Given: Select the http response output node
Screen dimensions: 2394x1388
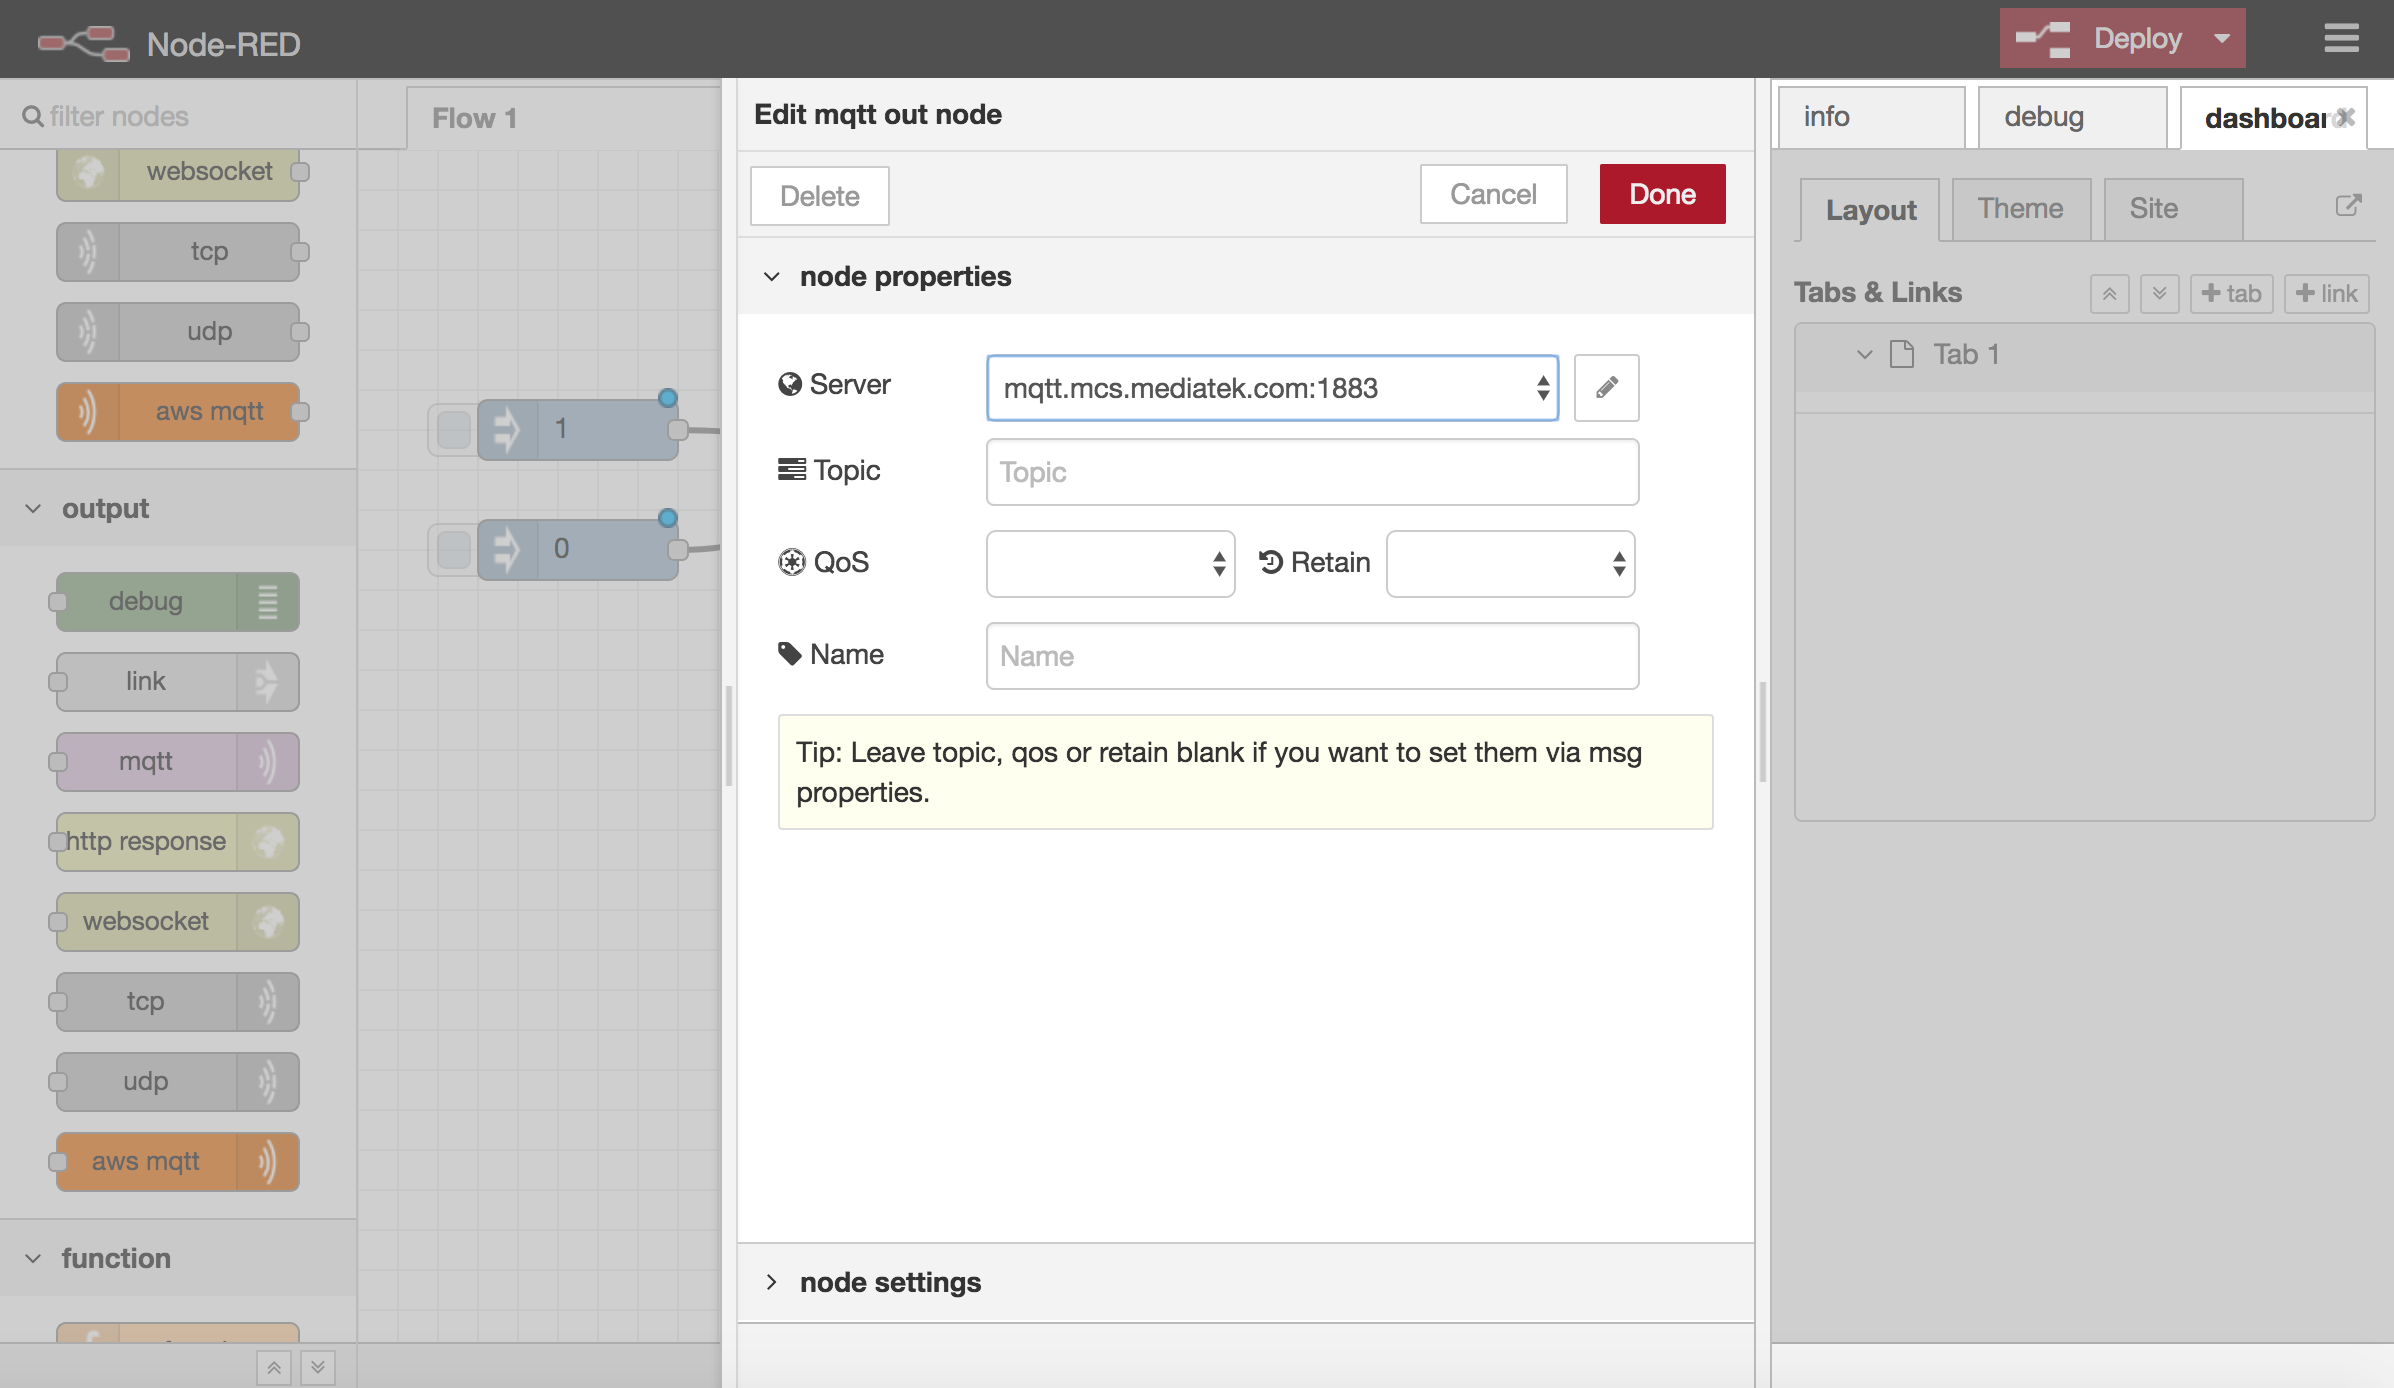Looking at the screenshot, I should 178,842.
